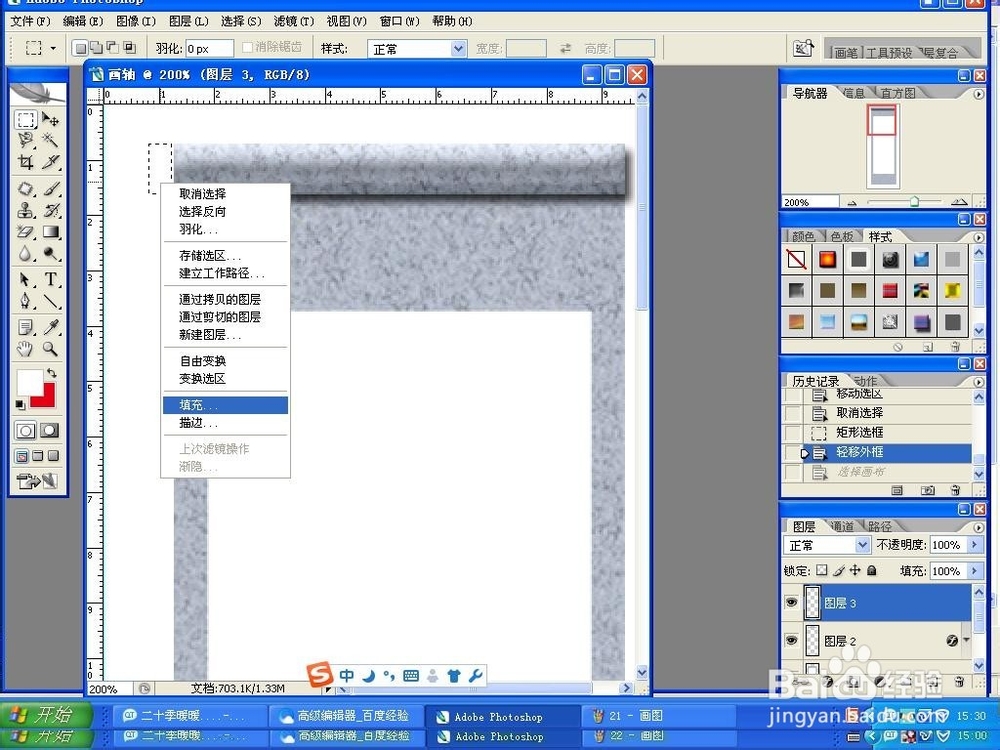Select the Eyedropper tool

[50, 327]
